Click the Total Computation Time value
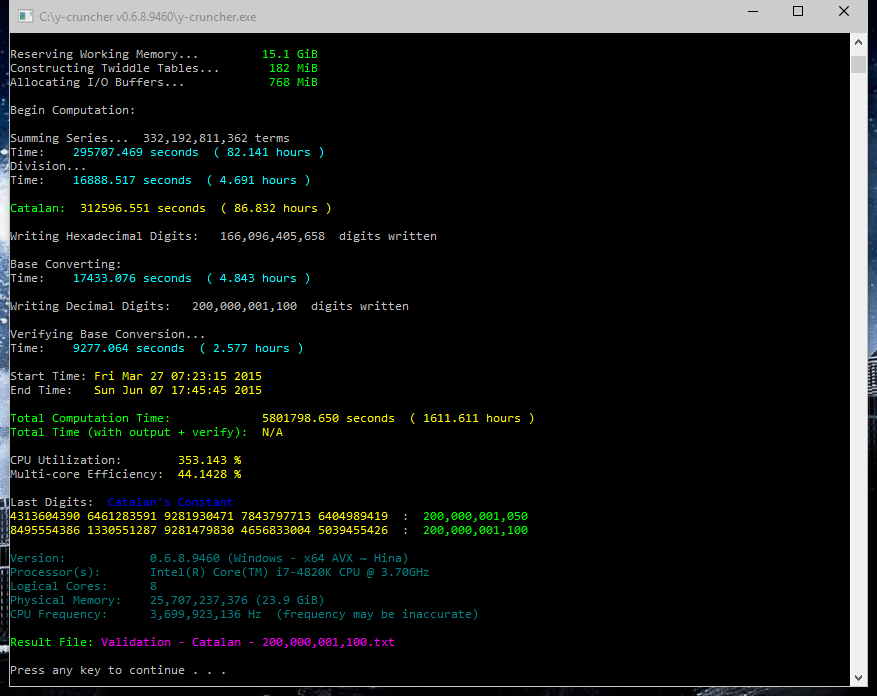The image size is (877, 696). [397, 418]
